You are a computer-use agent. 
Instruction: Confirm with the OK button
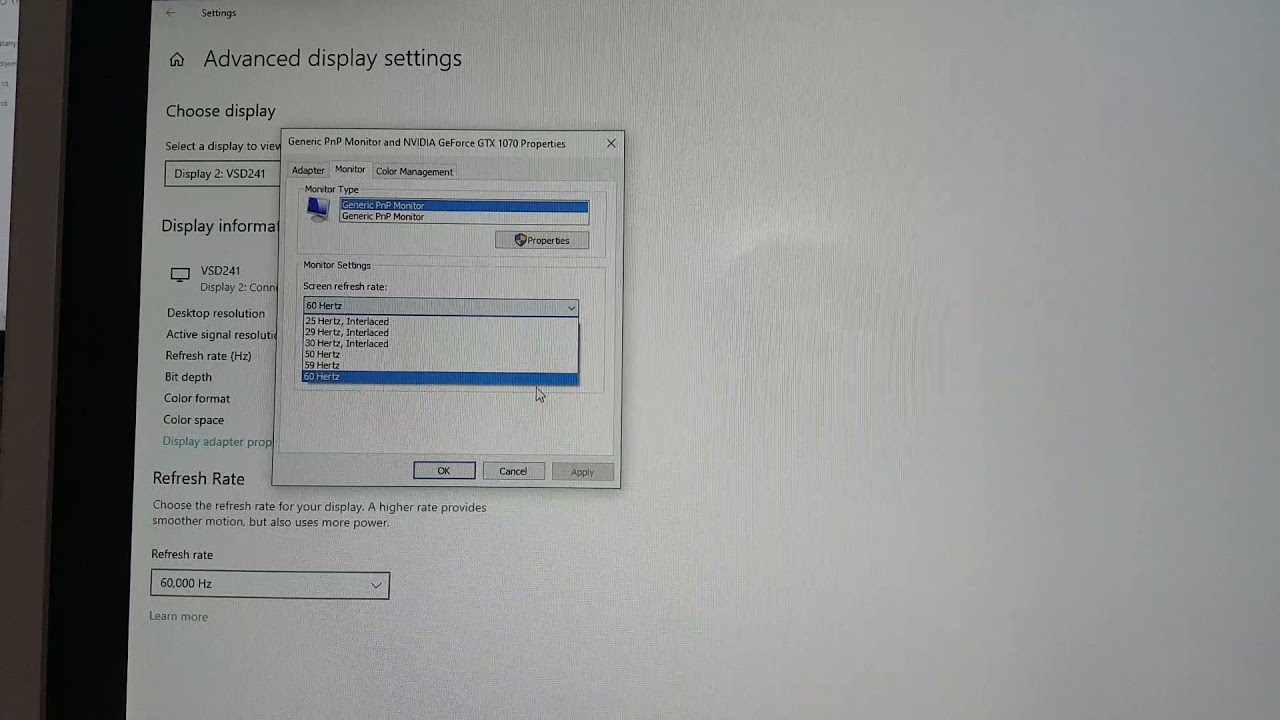[x=444, y=471]
